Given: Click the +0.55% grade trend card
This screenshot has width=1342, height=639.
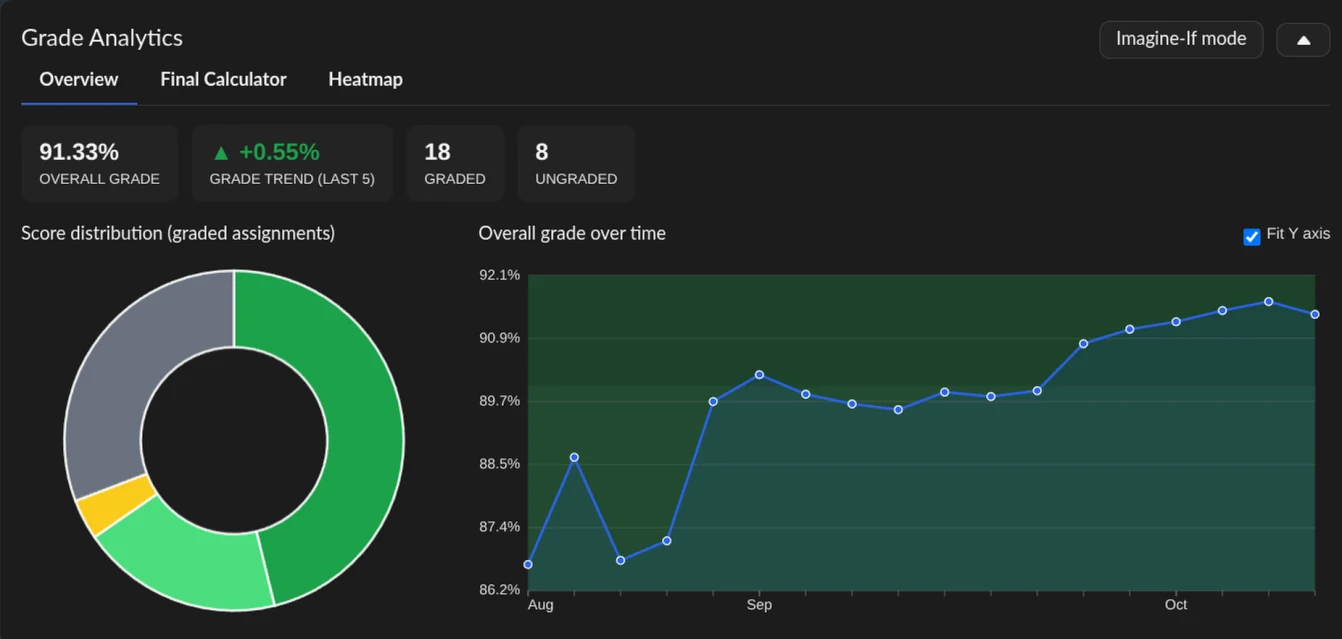Looking at the screenshot, I should pos(292,164).
